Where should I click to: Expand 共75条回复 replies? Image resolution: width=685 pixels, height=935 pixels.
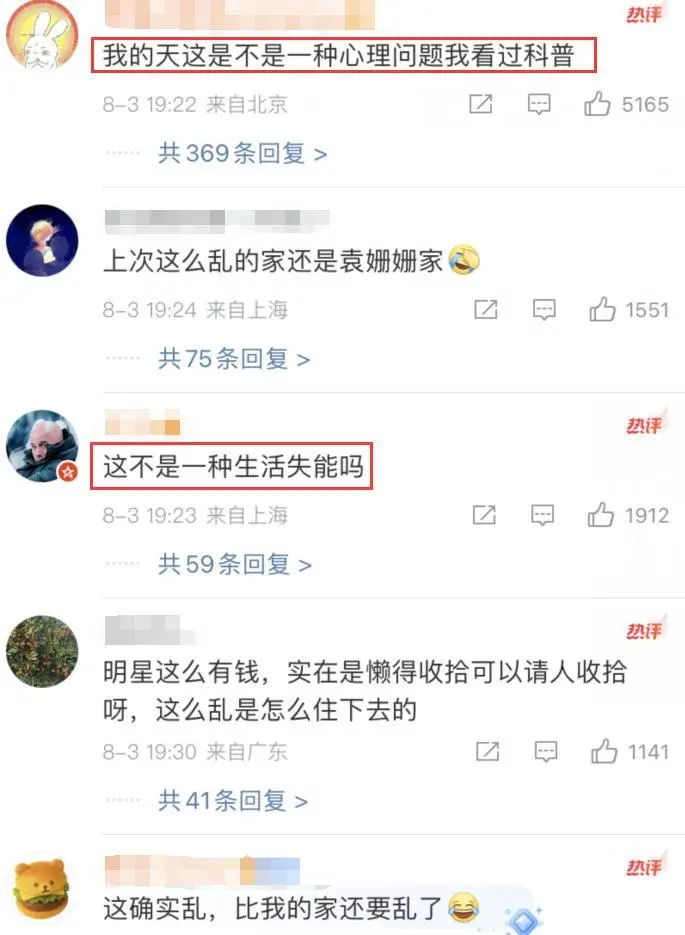234,359
